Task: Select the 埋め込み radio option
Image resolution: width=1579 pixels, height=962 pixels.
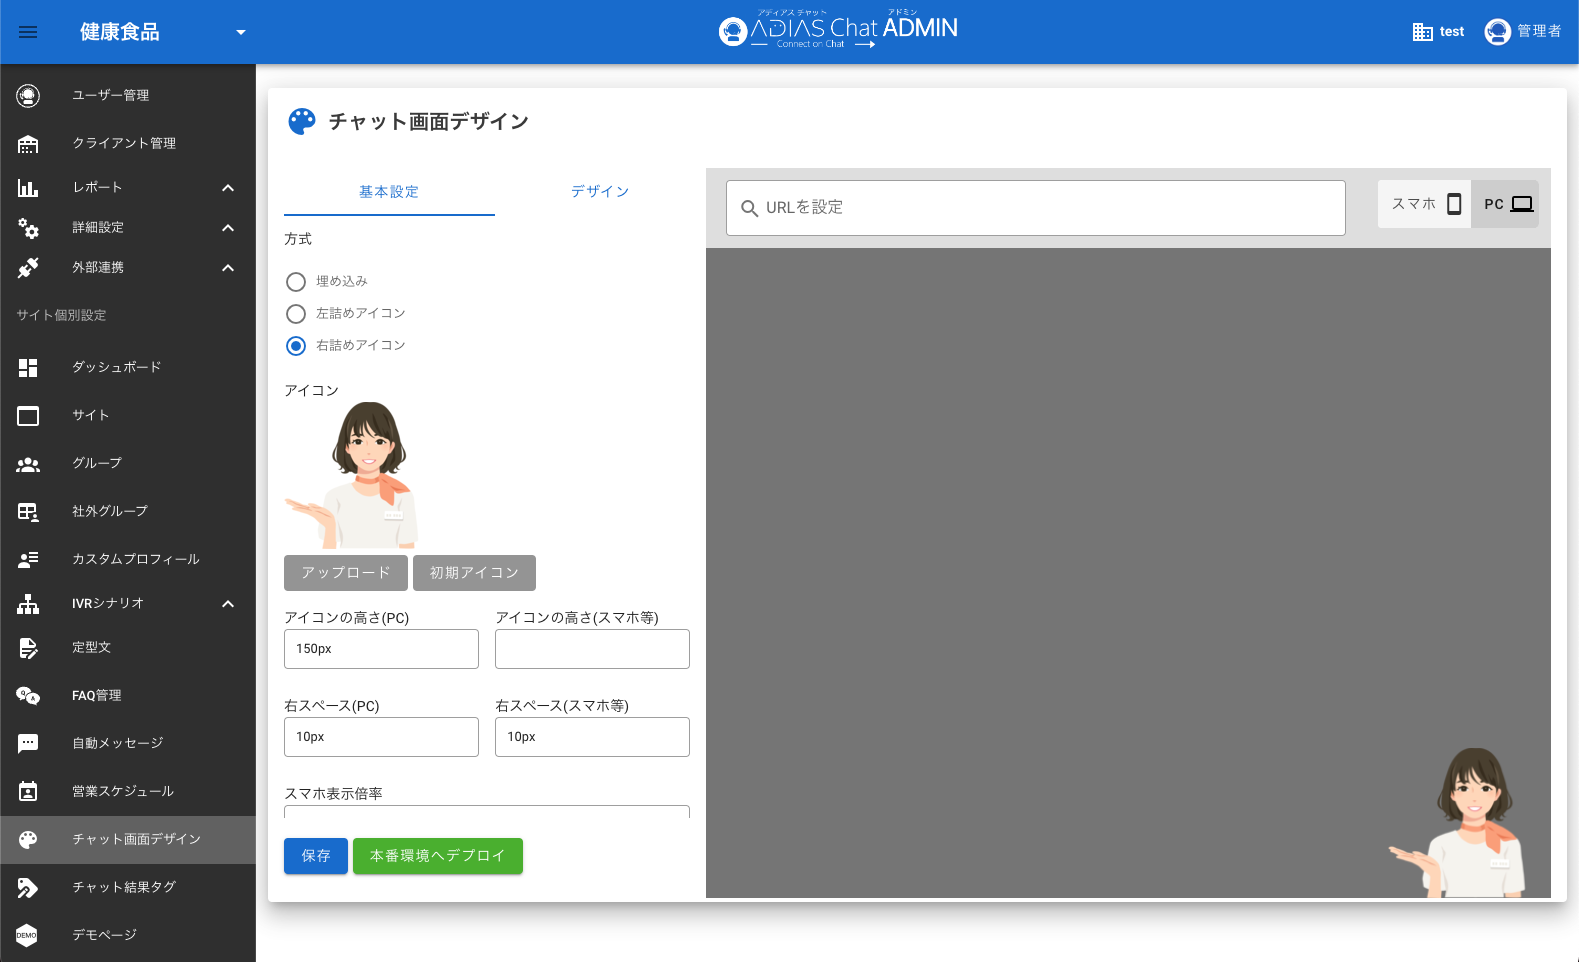Action: (x=296, y=282)
